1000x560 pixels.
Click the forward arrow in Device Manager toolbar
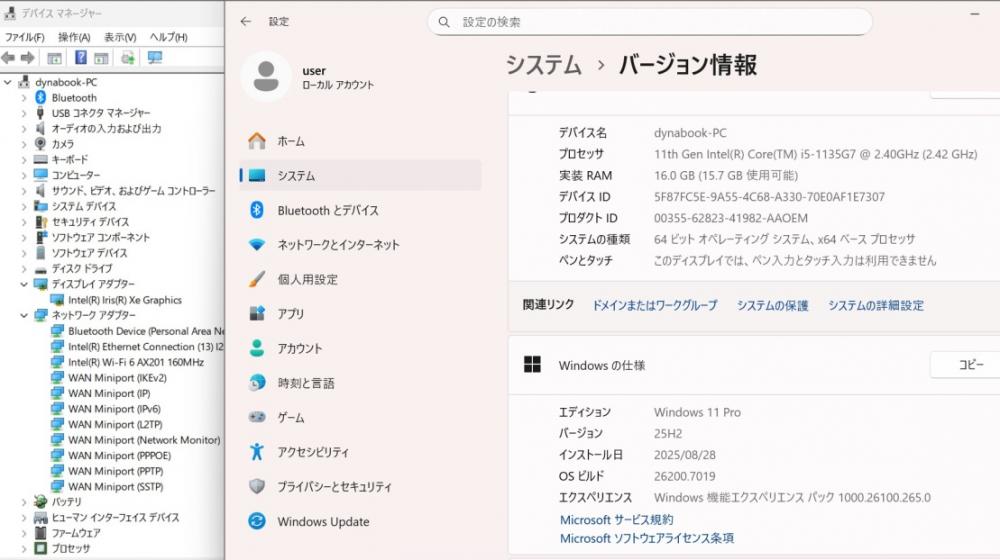27,58
